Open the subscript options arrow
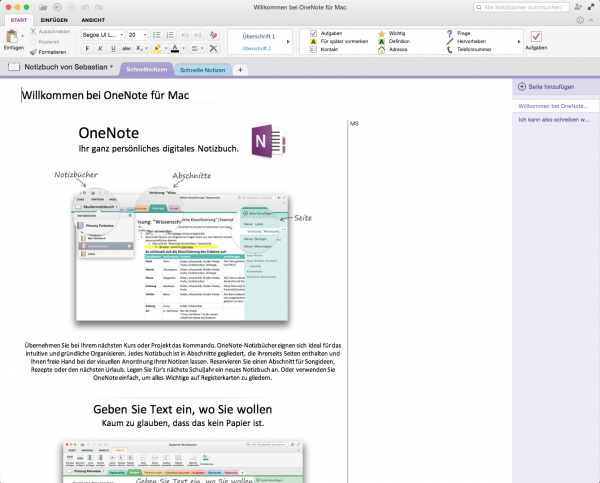 pyautogui.click(x=147, y=49)
